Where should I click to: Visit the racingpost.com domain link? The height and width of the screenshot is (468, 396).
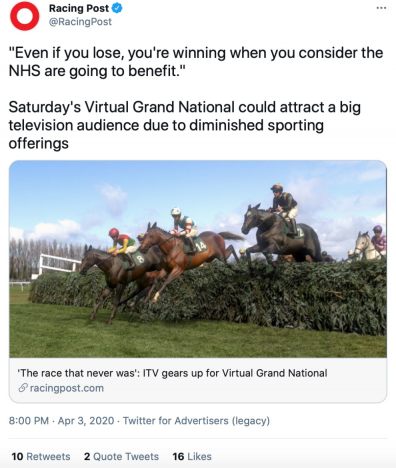click(67, 388)
